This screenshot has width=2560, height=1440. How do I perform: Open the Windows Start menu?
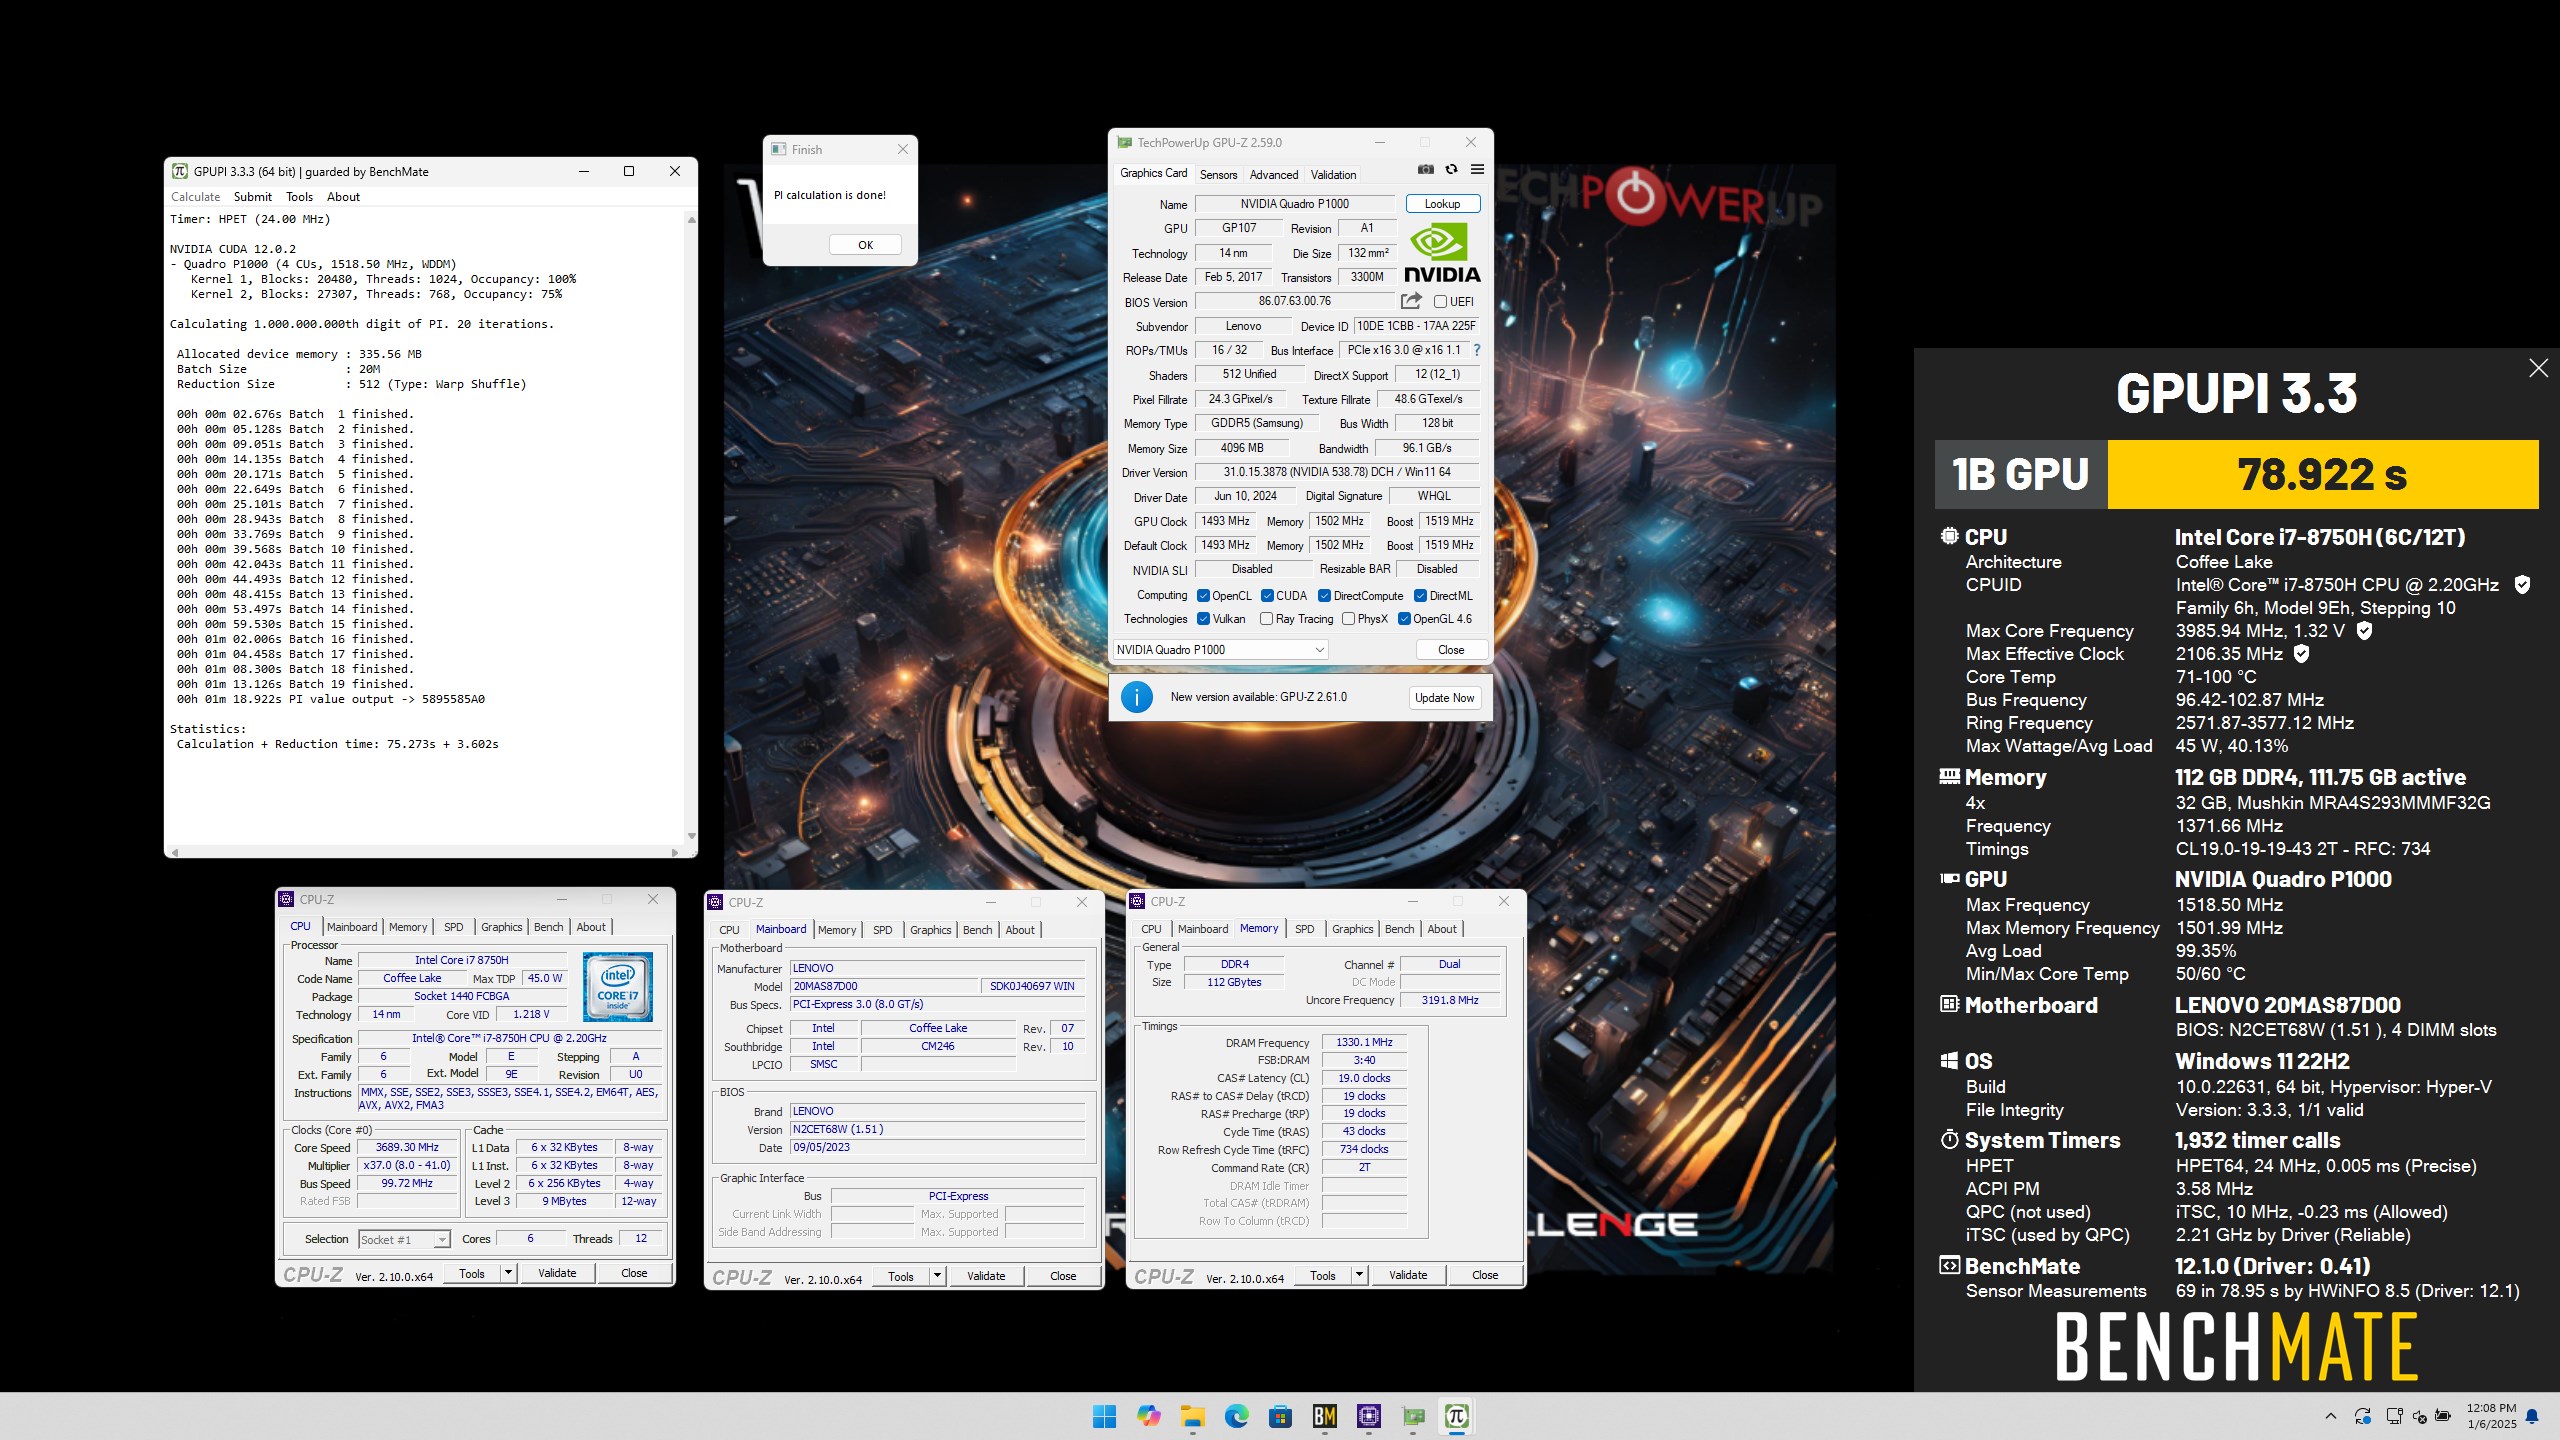(x=1104, y=1416)
